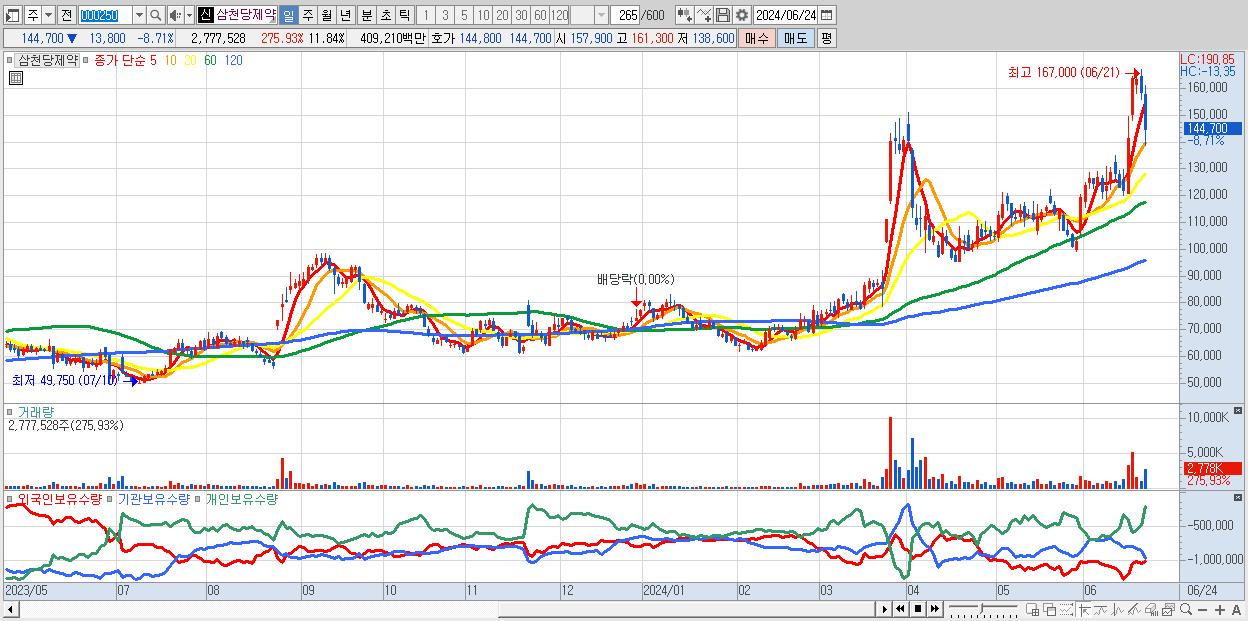Image resolution: width=1248 pixels, height=621 pixels.
Task: Click the 삼천당제약 legend label
Action: point(50,60)
